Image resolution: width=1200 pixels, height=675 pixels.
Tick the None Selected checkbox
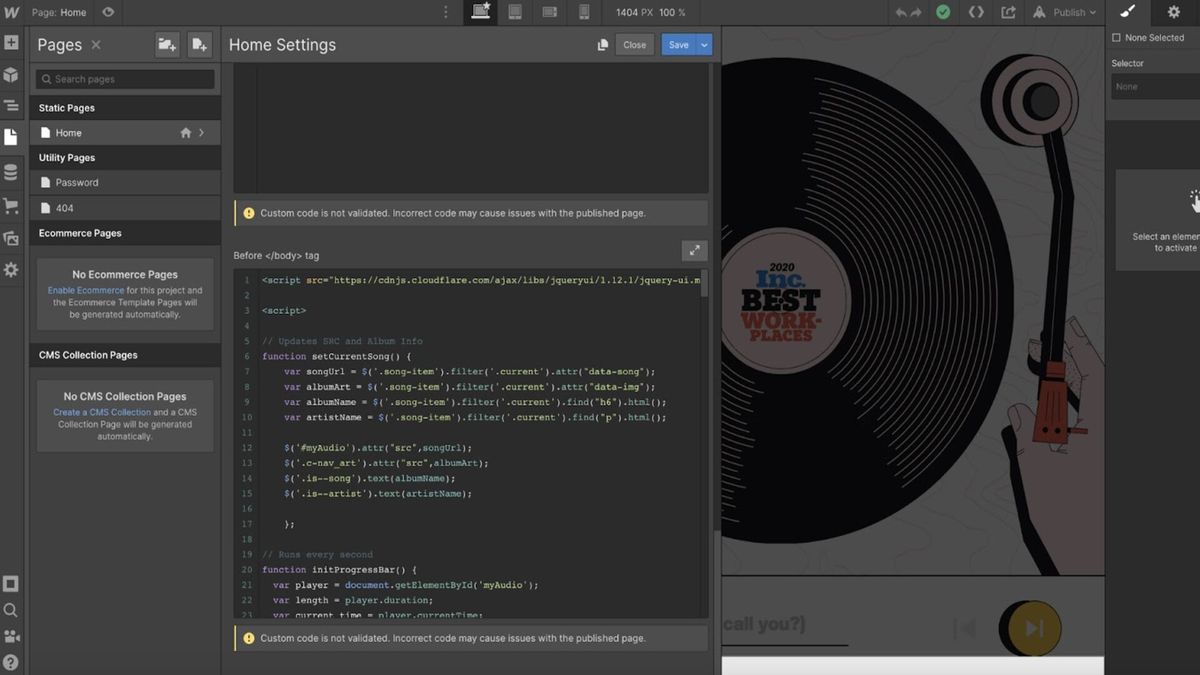1115,38
